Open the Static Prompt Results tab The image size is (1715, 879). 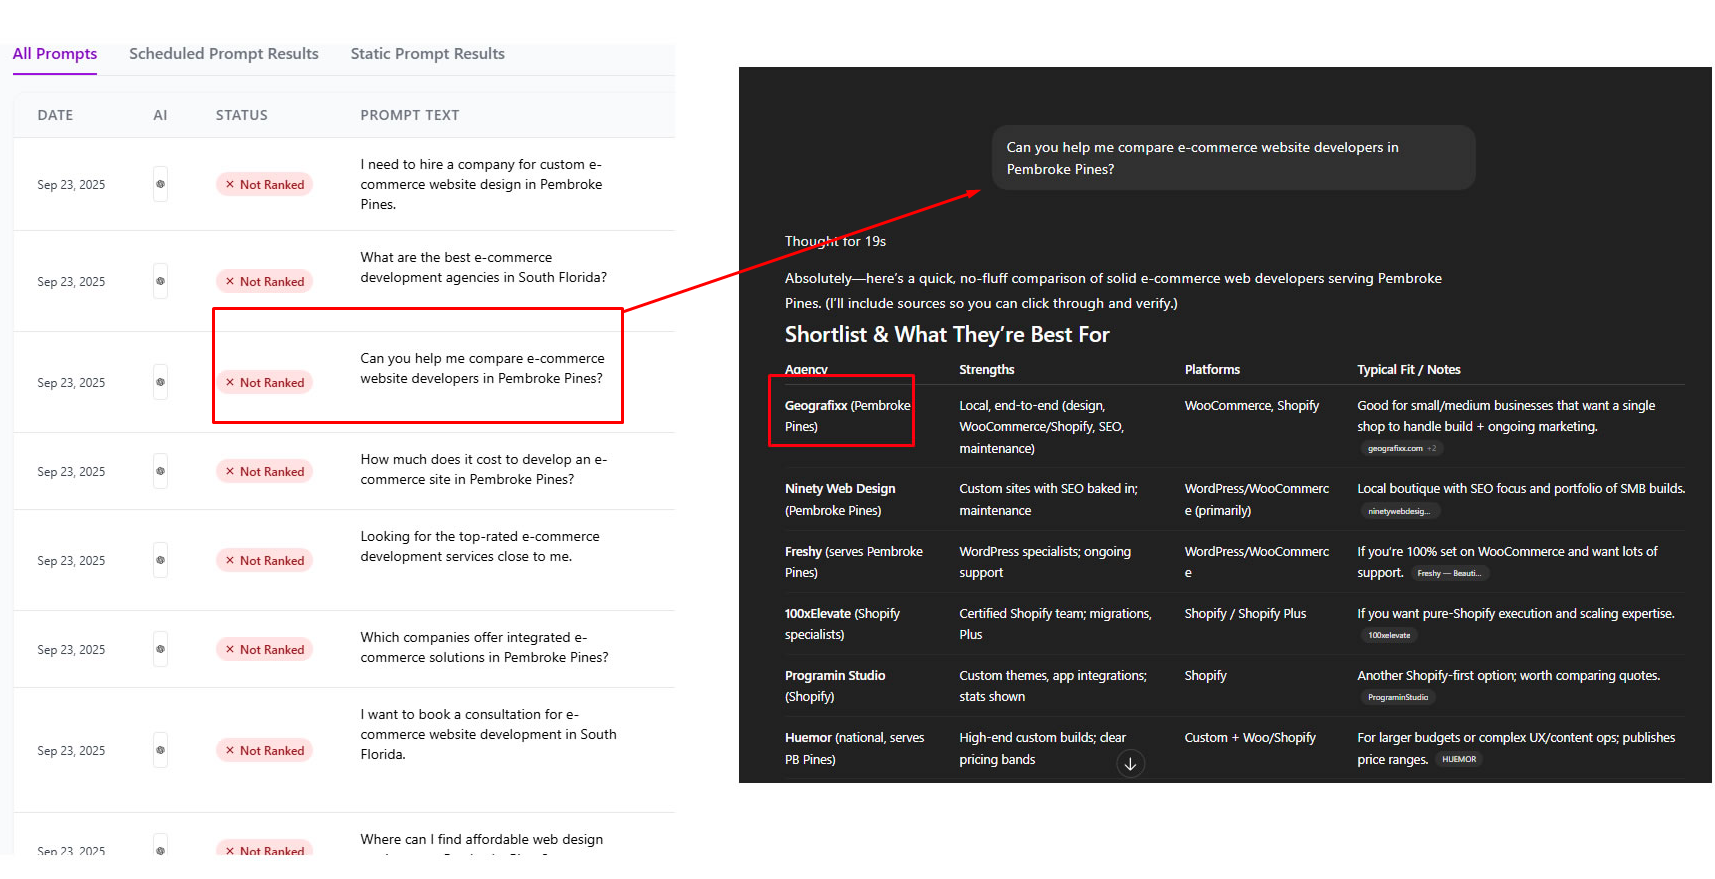tap(427, 54)
